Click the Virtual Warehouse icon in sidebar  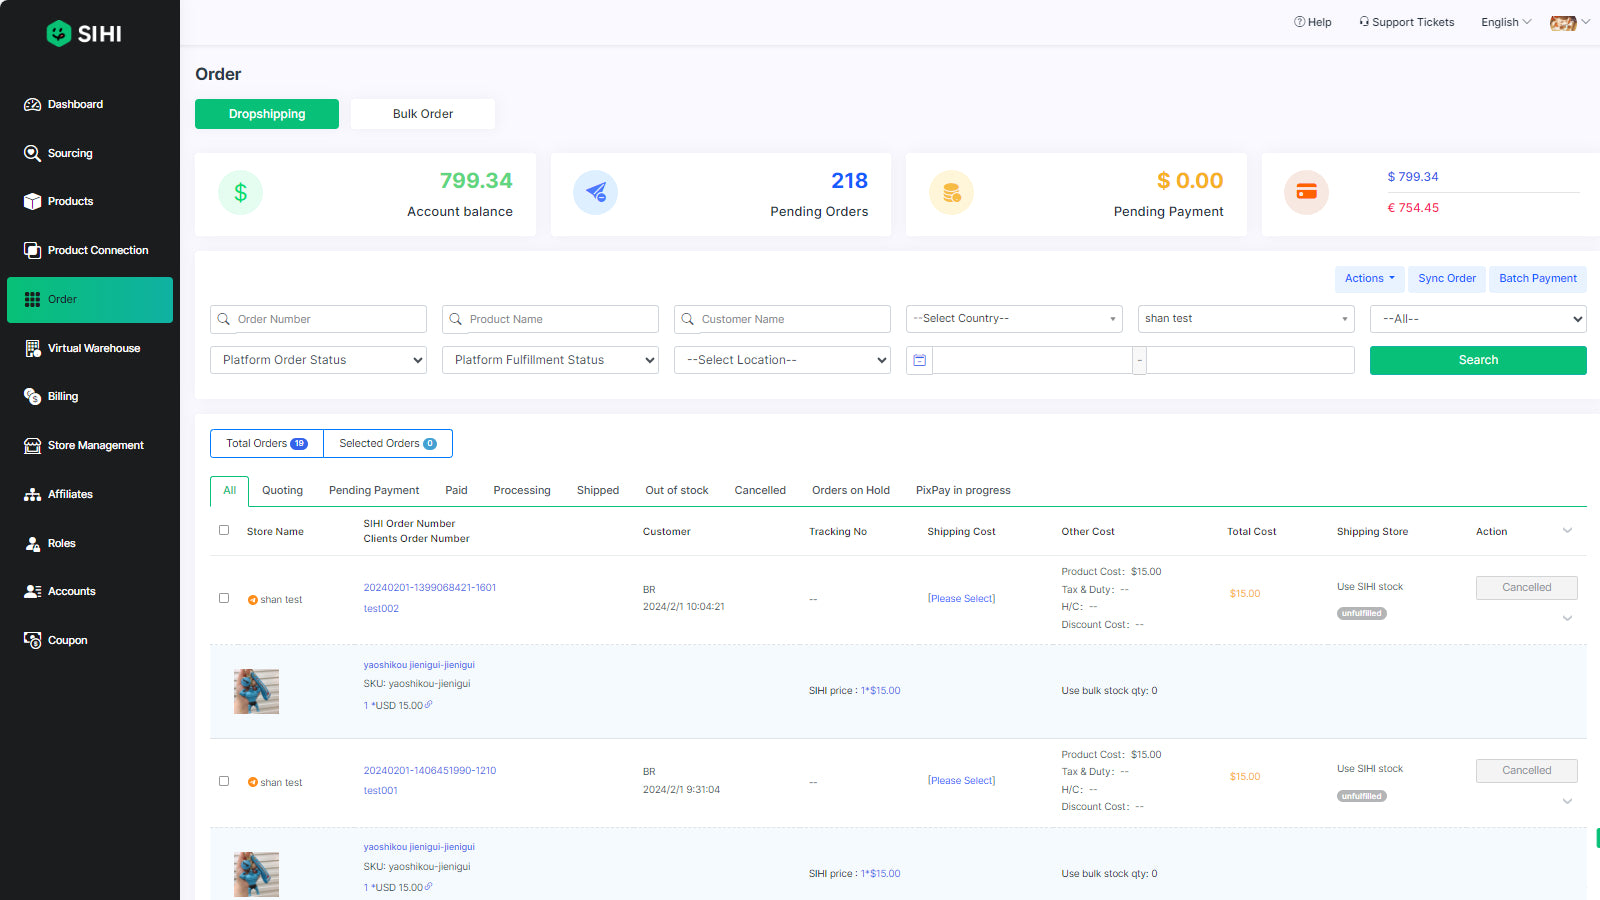32,348
